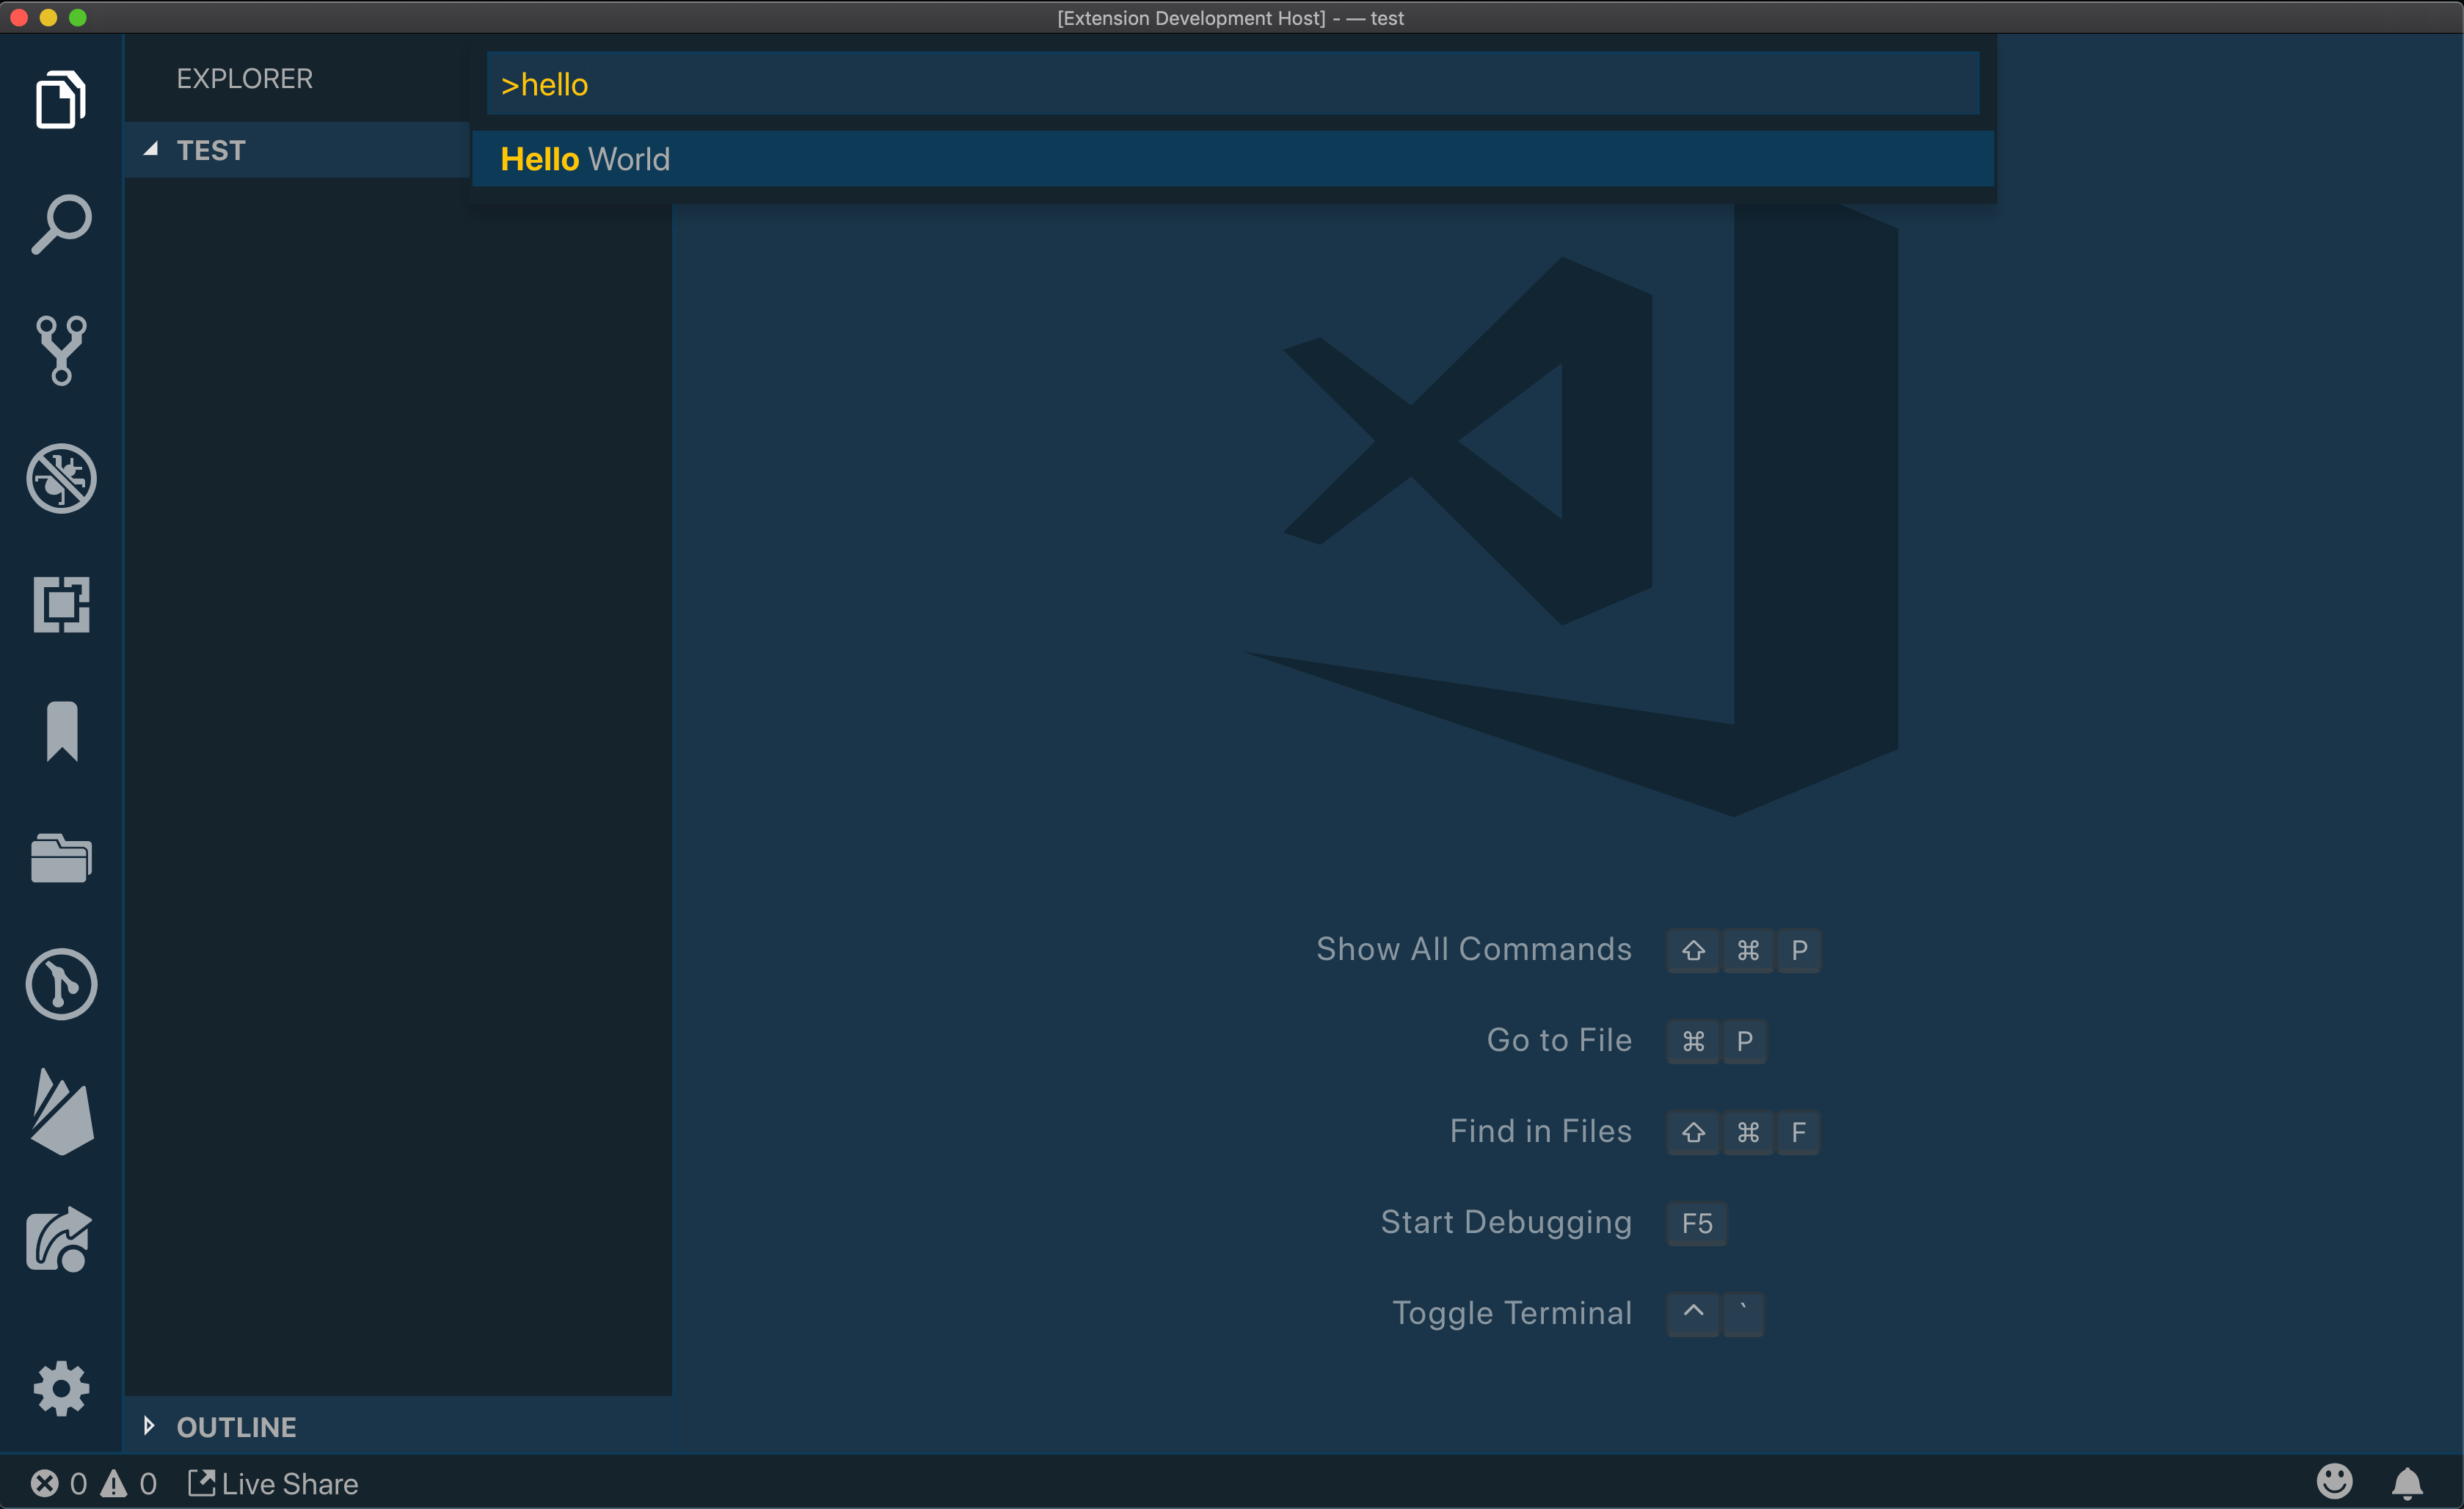
Task: Open the feedback smiley in status bar
Action: tap(2334, 1482)
